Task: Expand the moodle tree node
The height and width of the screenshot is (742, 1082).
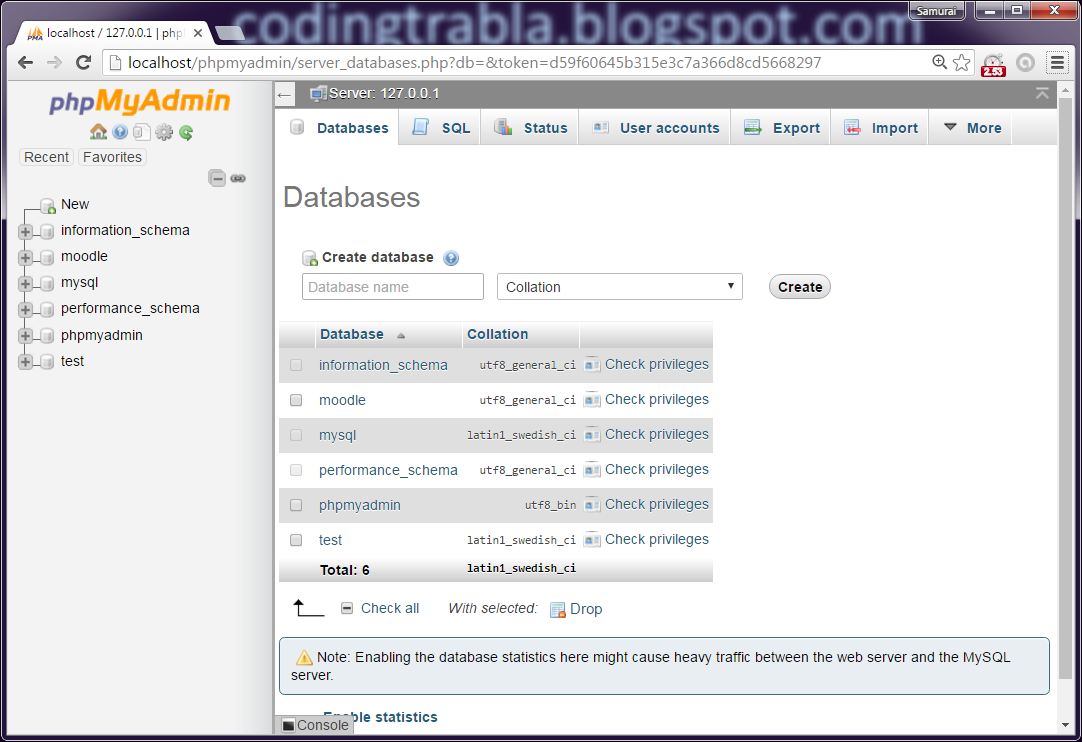Action: (26, 257)
